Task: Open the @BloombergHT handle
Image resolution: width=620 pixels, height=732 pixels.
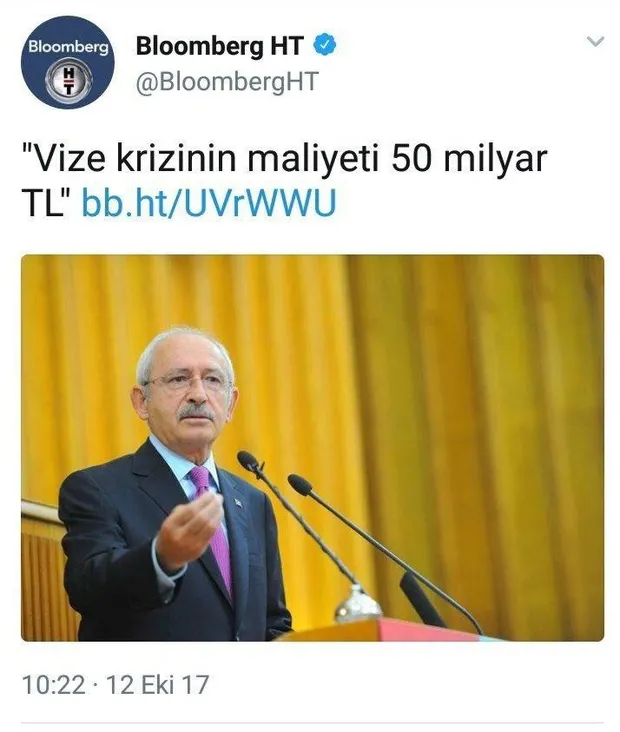Action: tap(227, 82)
